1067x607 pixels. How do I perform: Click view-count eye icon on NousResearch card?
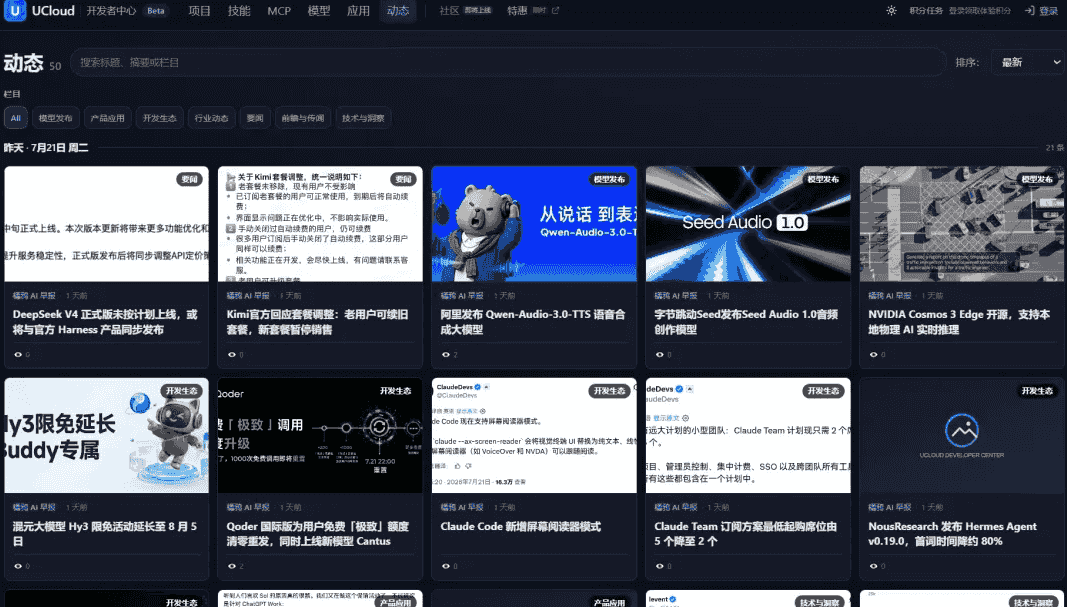[874, 566]
